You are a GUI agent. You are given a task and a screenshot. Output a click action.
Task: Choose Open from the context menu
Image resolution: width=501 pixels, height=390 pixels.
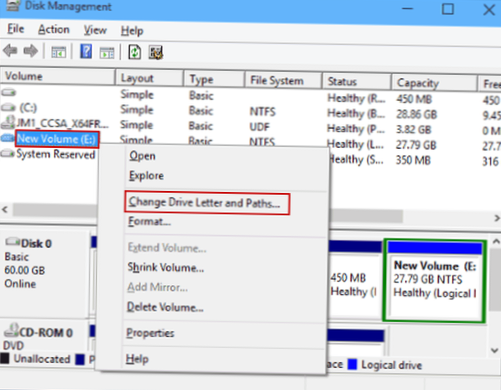point(142,156)
